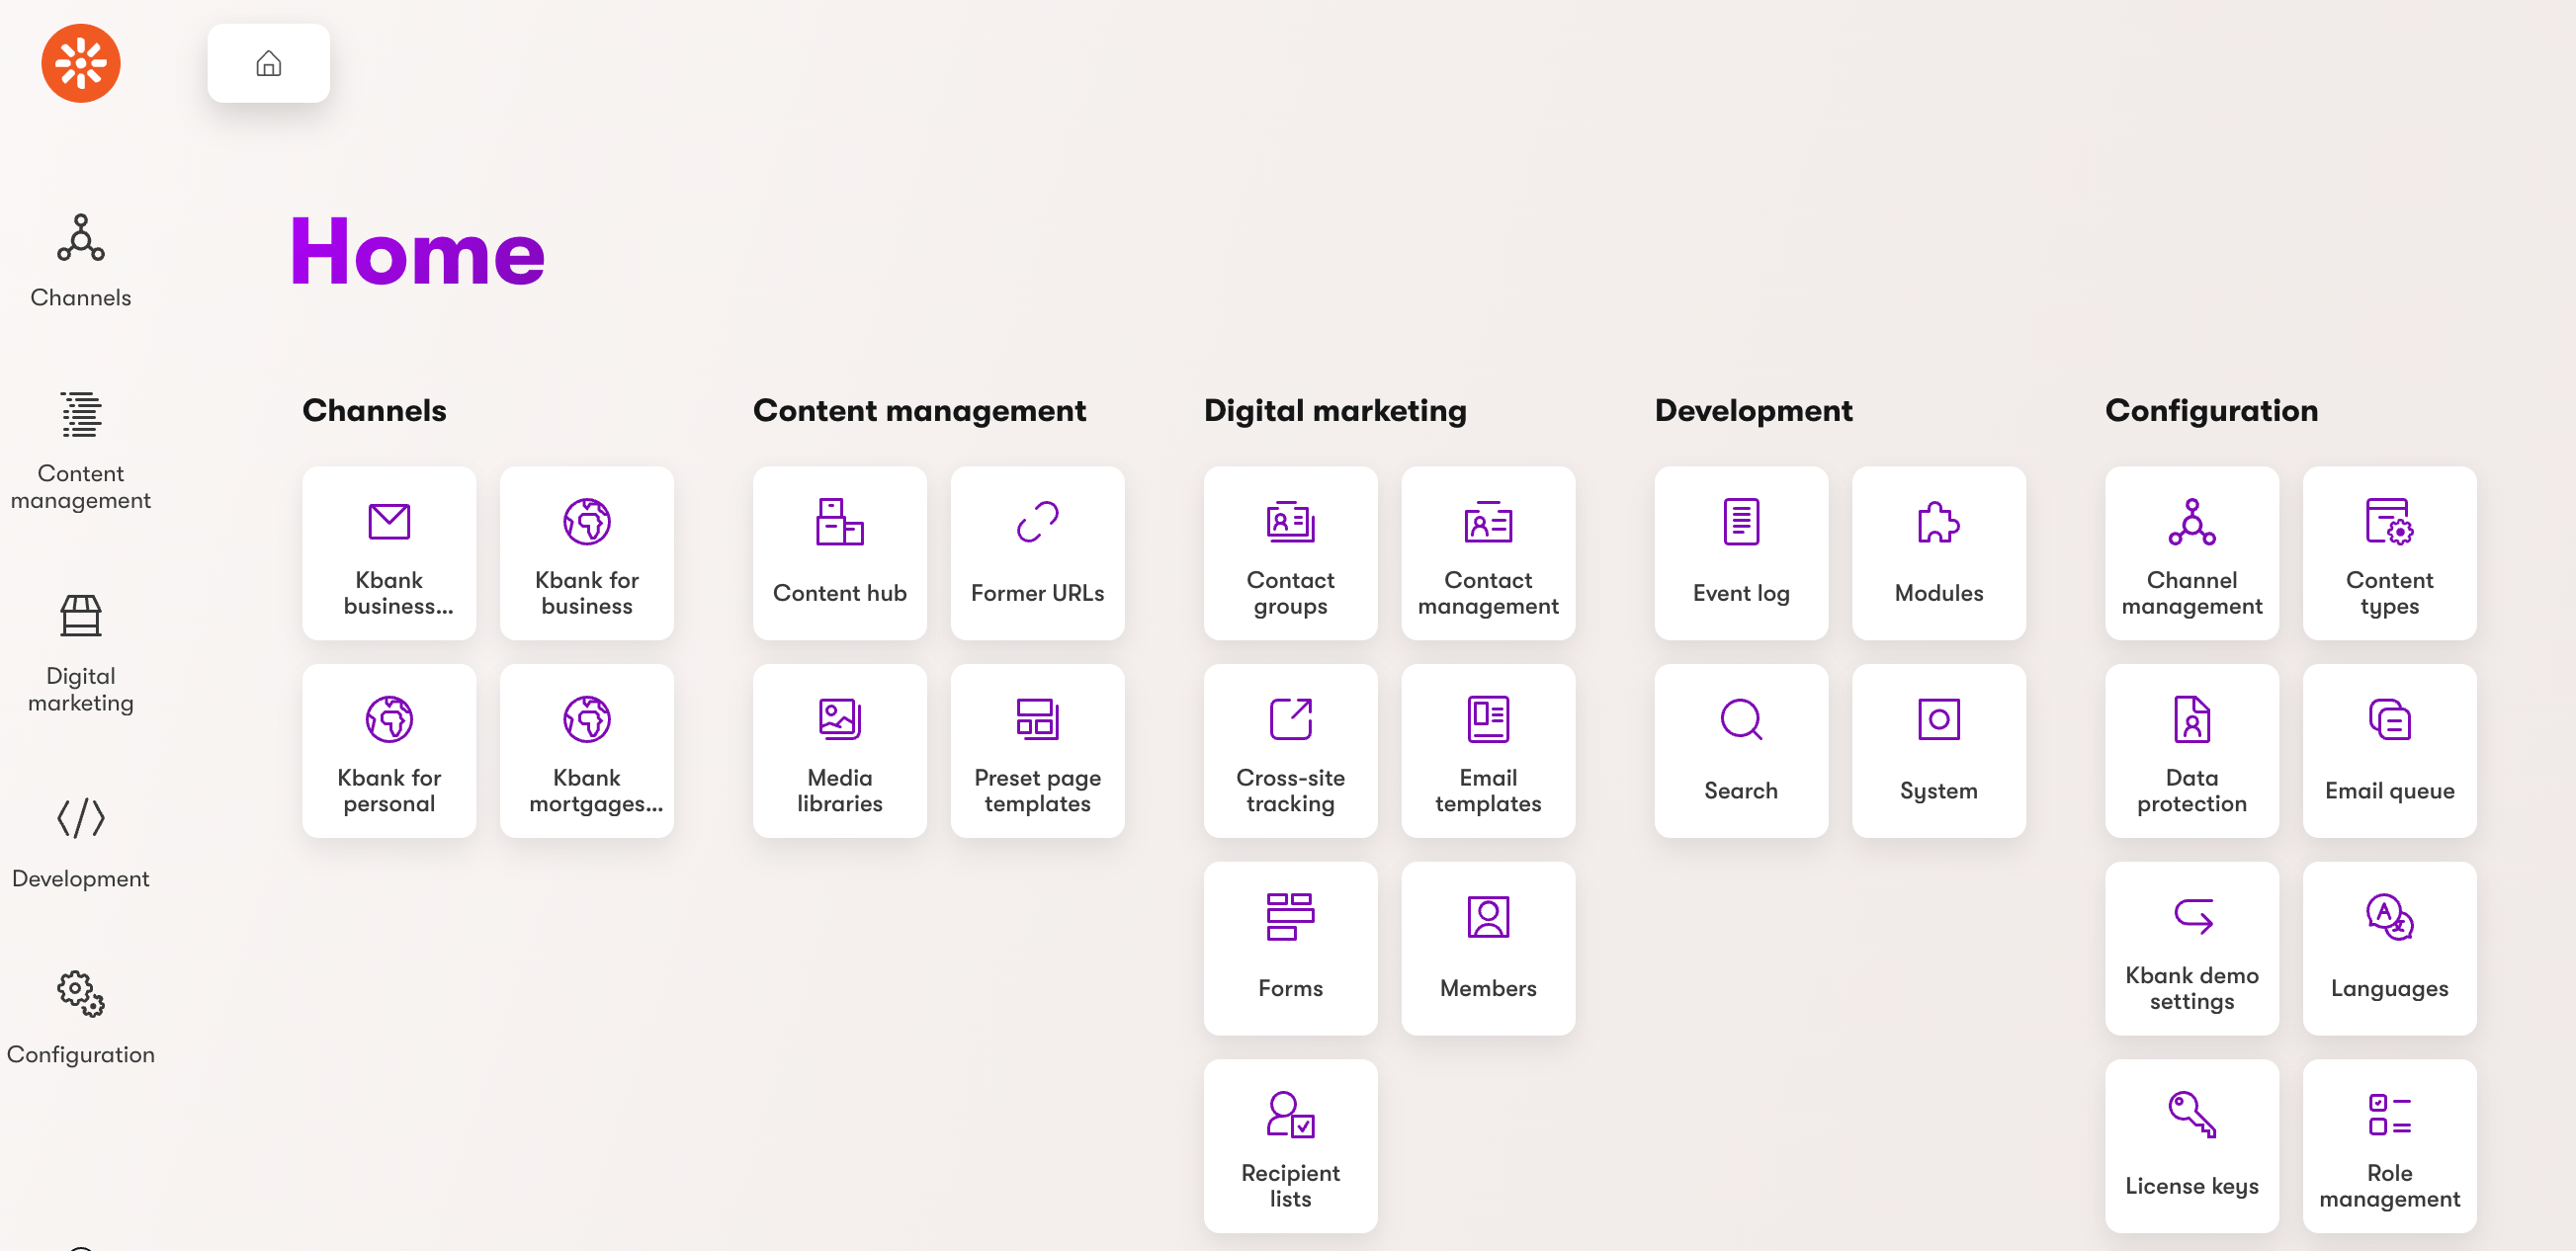
Task: Click the Kentico logo icon
Action: [81, 63]
